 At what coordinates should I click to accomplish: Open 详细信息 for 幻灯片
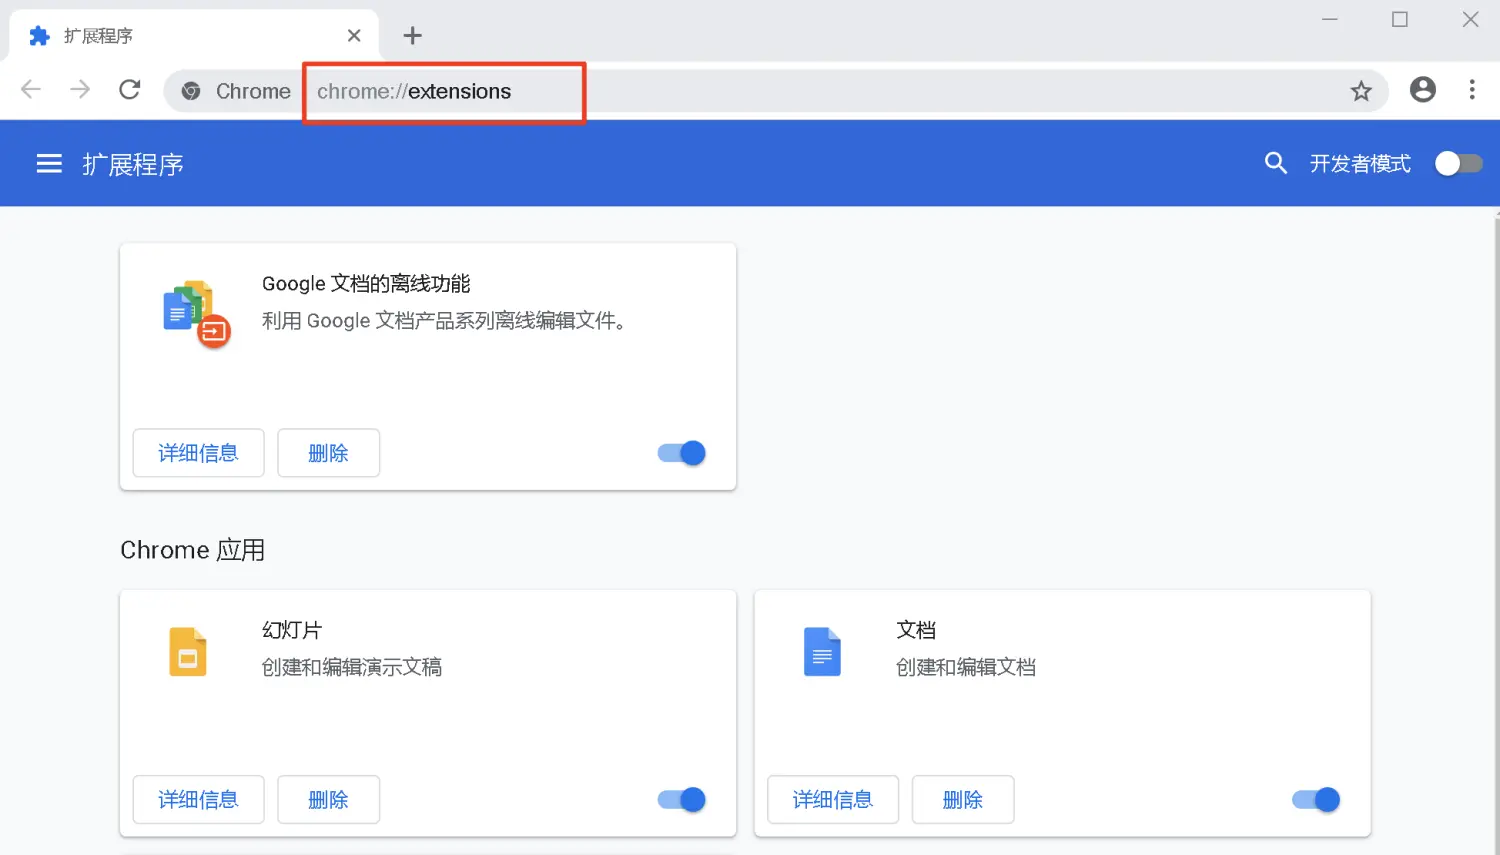tap(198, 799)
